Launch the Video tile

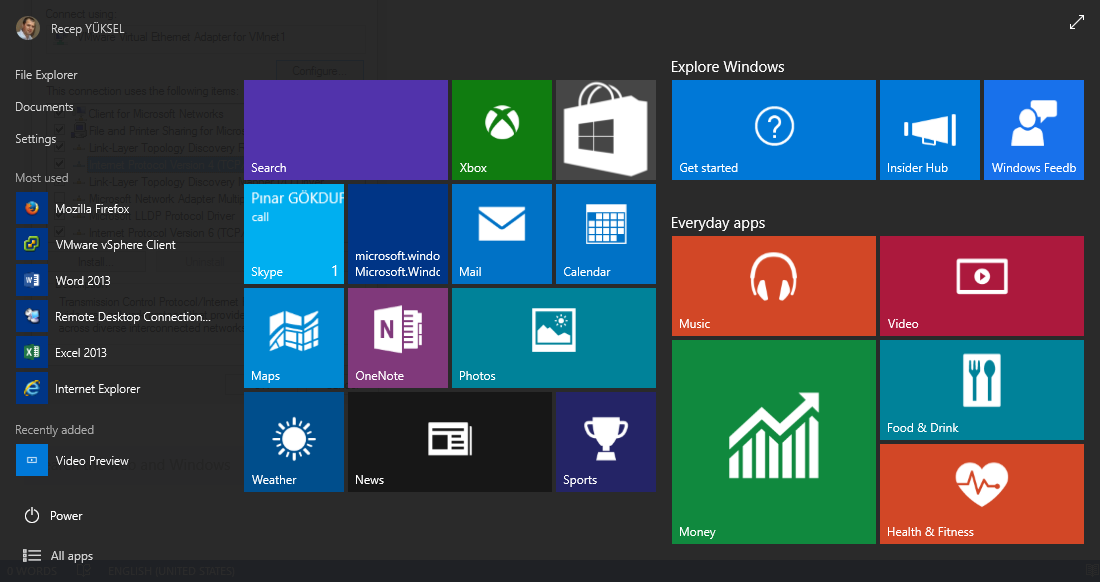click(981, 286)
